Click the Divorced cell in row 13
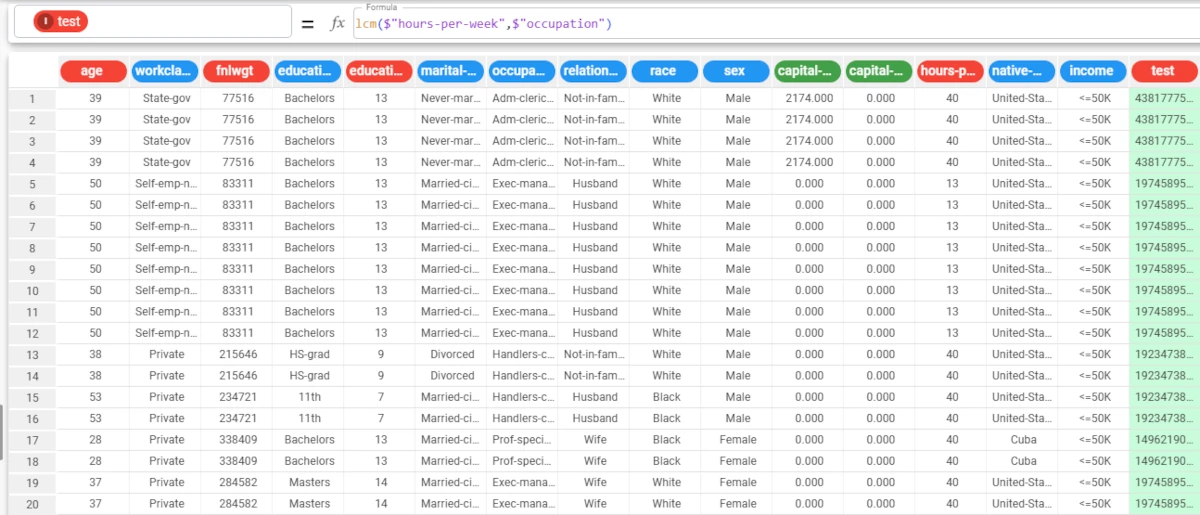 [452, 355]
